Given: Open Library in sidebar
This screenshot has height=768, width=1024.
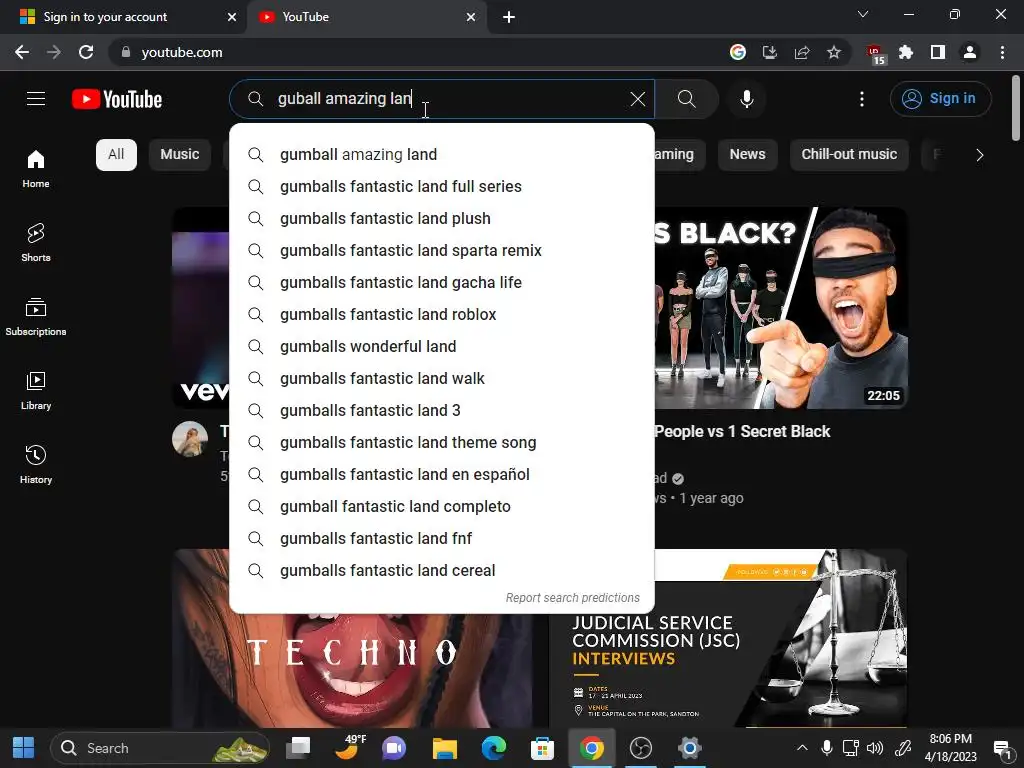Looking at the screenshot, I should (36, 390).
